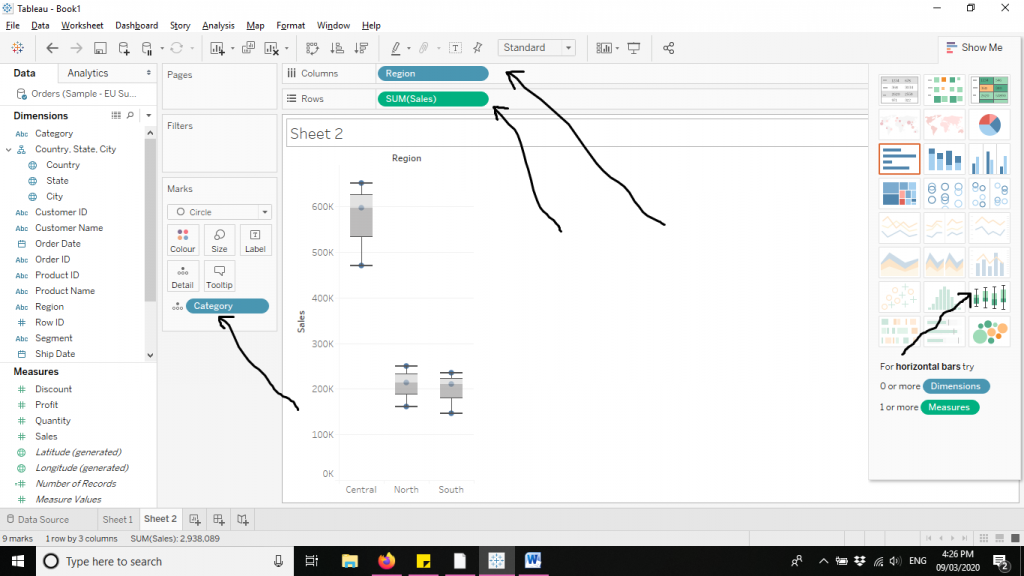Click the Sheet 2 title text
The width and height of the screenshot is (1024, 576).
click(316, 134)
